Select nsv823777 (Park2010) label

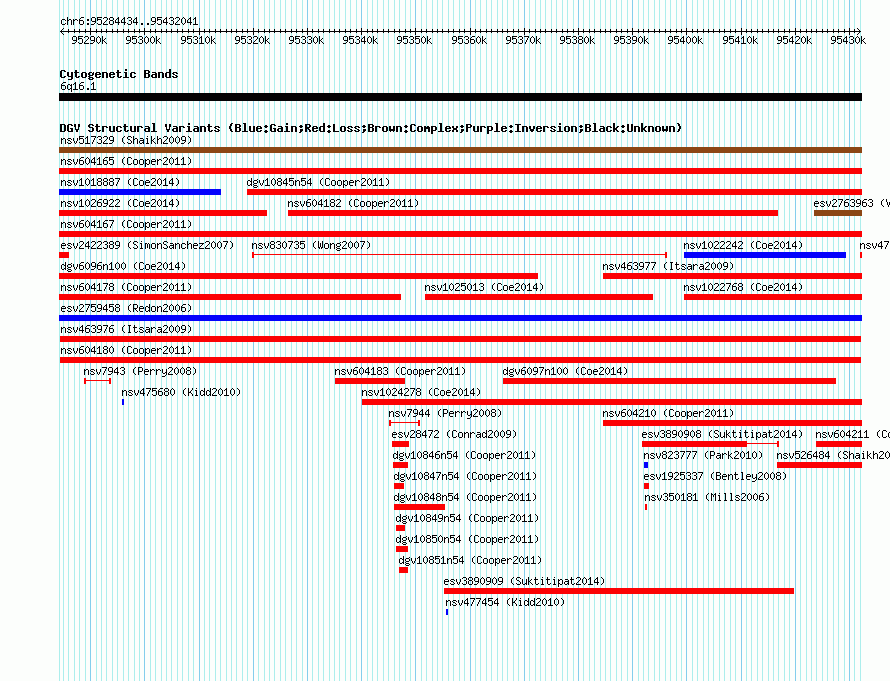pyautogui.click(x=703, y=455)
